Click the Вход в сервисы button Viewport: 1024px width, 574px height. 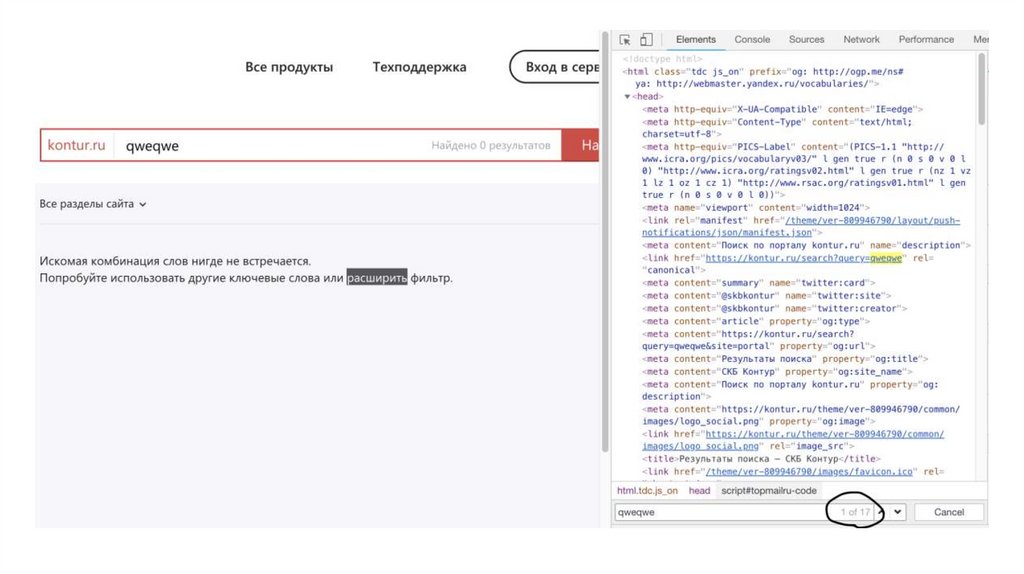pos(555,67)
